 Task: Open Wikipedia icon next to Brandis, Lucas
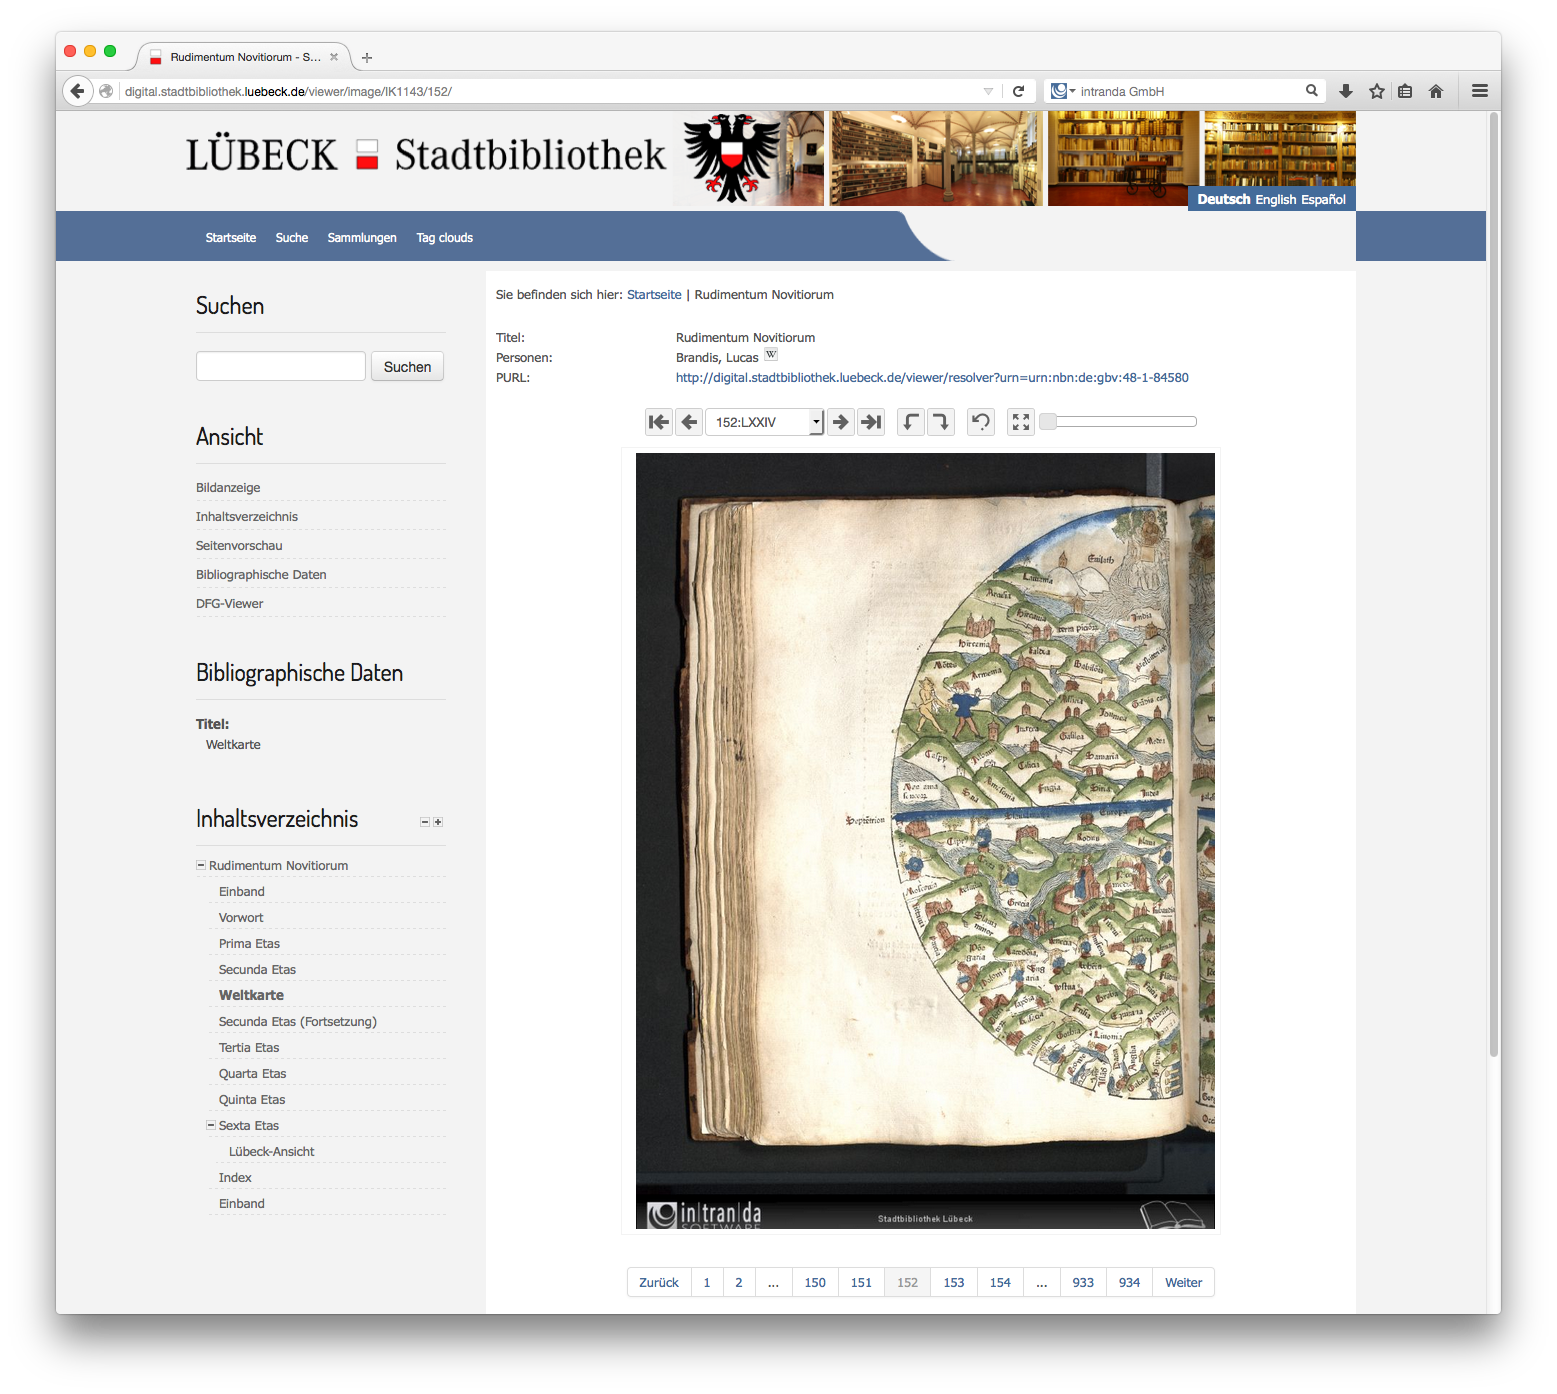[771, 355]
